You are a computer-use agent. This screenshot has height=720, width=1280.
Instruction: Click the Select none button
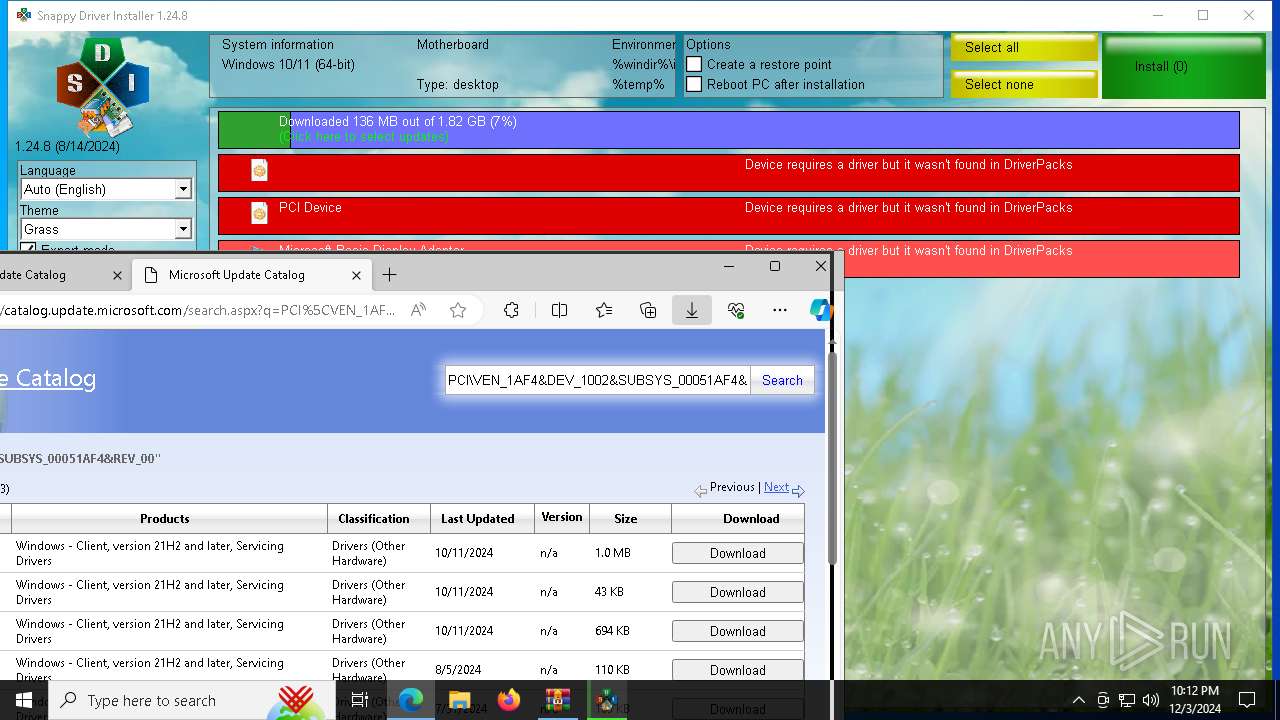[x=1024, y=84]
